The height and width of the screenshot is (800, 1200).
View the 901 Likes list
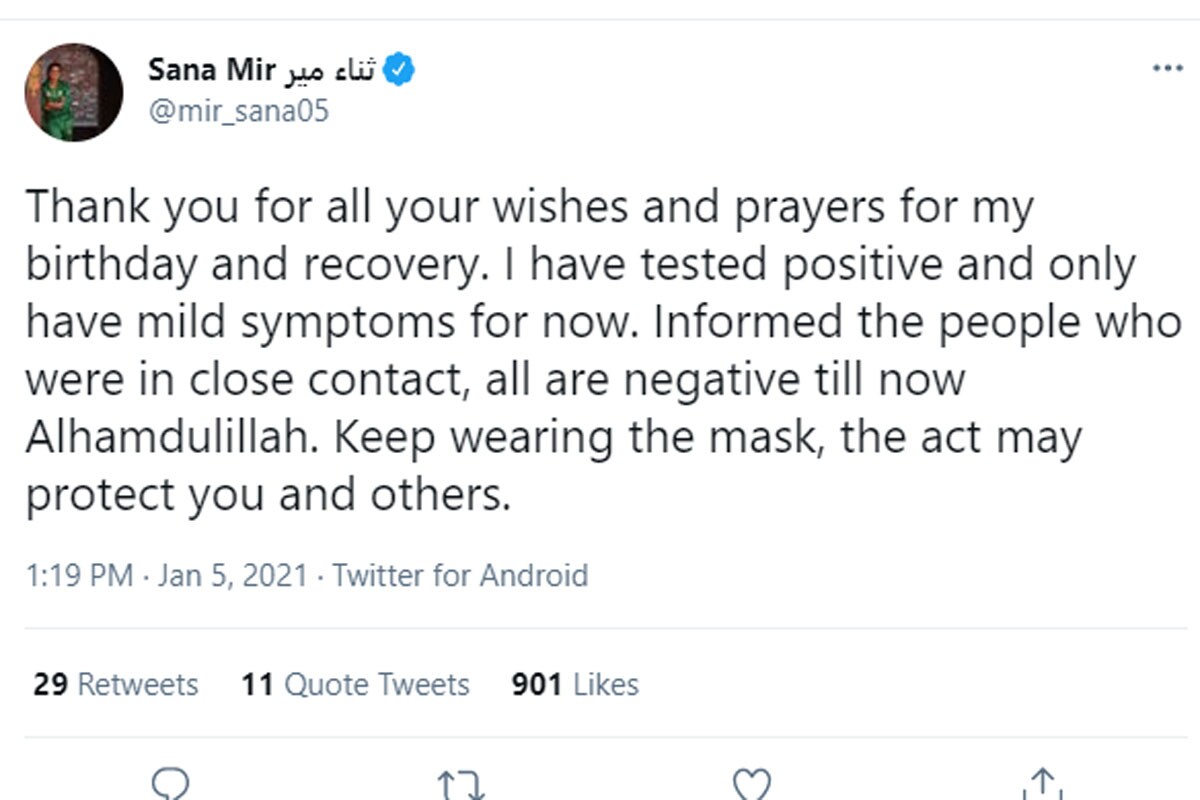point(575,685)
